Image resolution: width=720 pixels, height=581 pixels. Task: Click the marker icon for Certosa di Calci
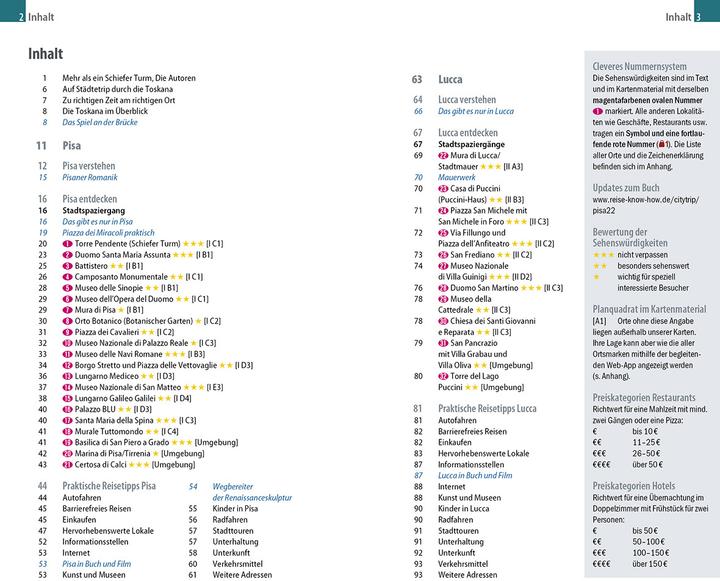[x=67, y=464]
